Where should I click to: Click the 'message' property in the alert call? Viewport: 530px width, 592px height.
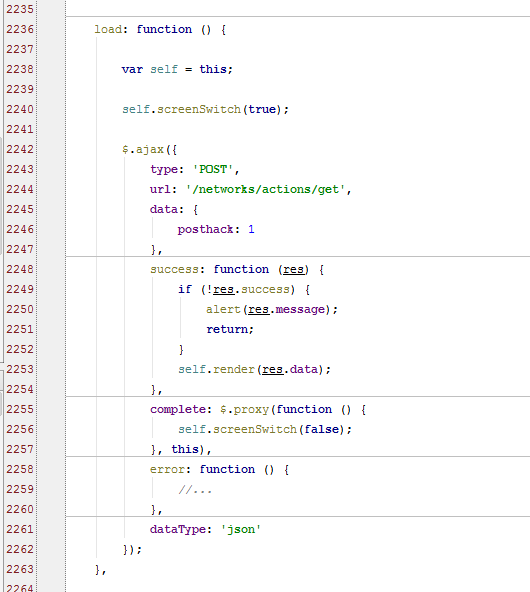(300, 310)
